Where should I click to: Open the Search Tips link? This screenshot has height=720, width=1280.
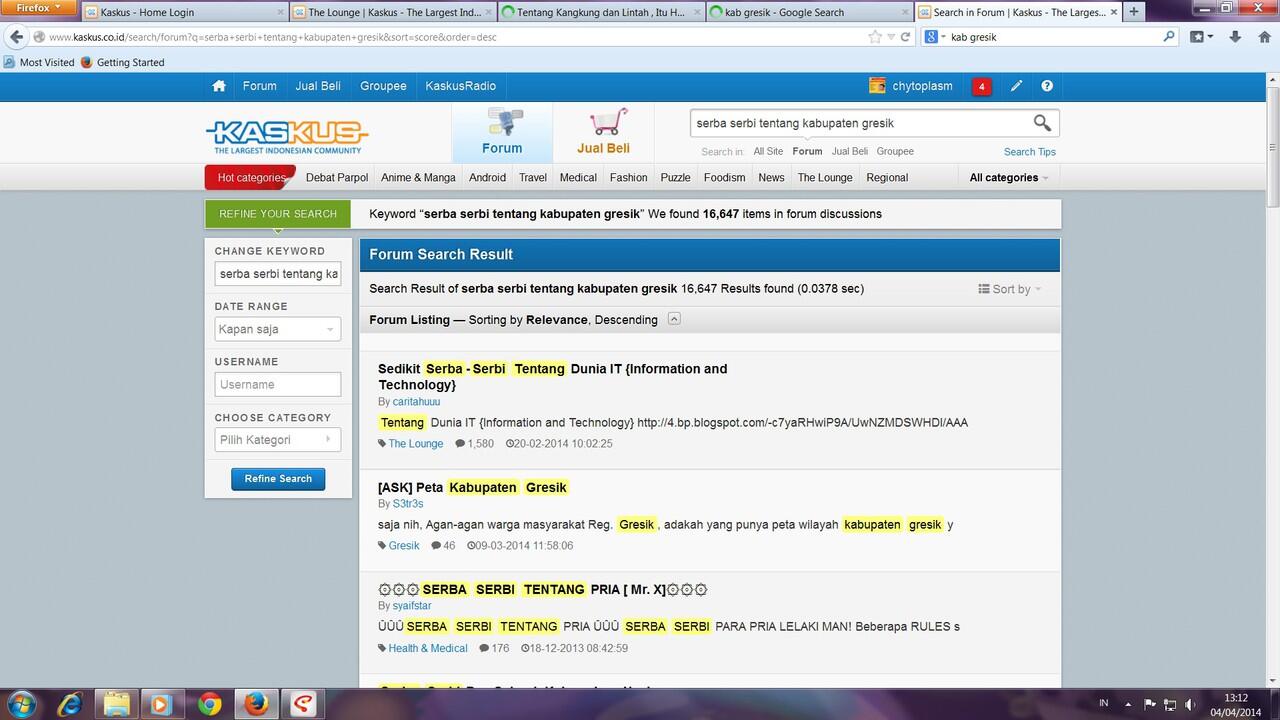click(x=1030, y=152)
